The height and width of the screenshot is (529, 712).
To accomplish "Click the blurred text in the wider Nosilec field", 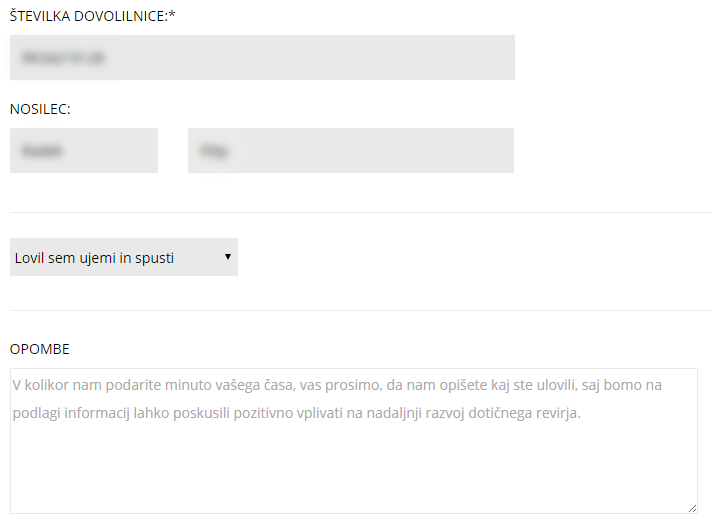I will coord(213,150).
